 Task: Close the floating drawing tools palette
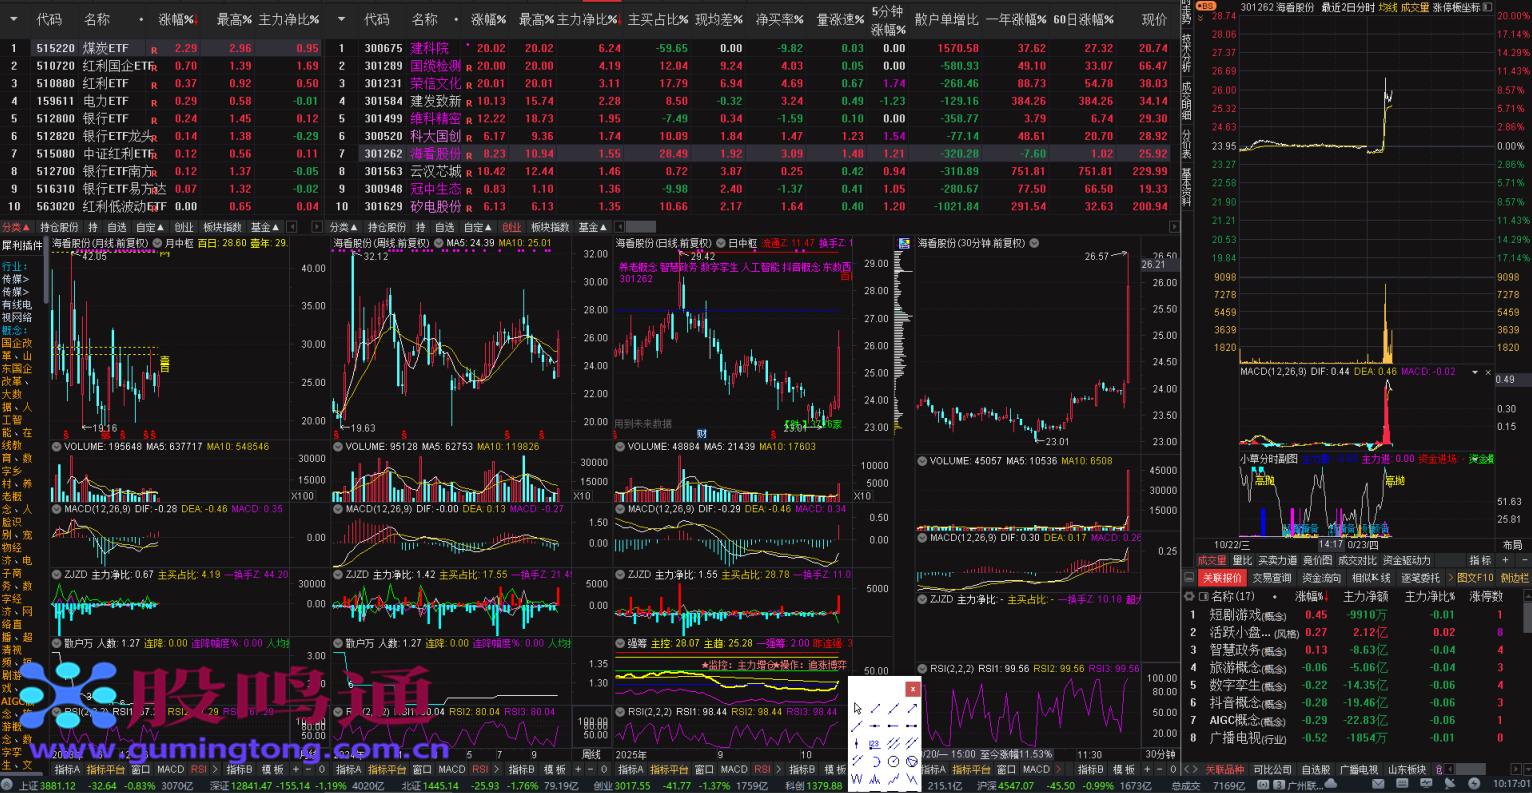coord(912,688)
